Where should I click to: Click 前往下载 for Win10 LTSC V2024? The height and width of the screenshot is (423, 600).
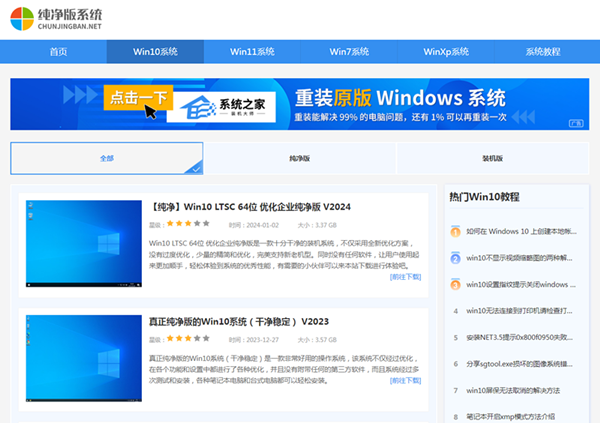point(405,277)
